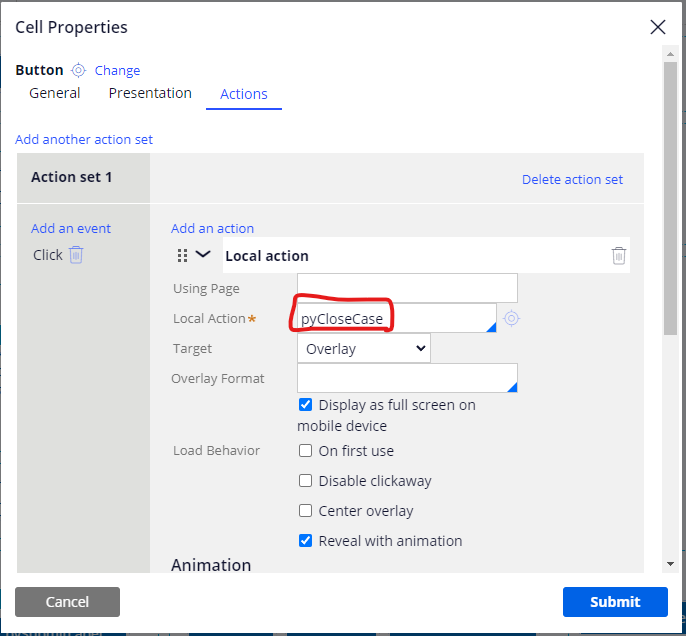This screenshot has height=636, width=686.
Task: Click the Add an action link
Action: pos(212,228)
